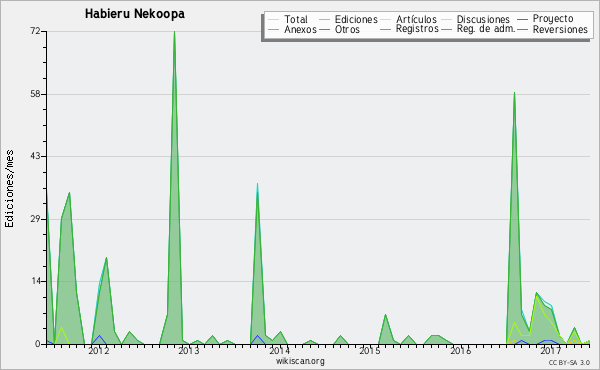Click the y-axis value 14

click(x=36, y=281)
